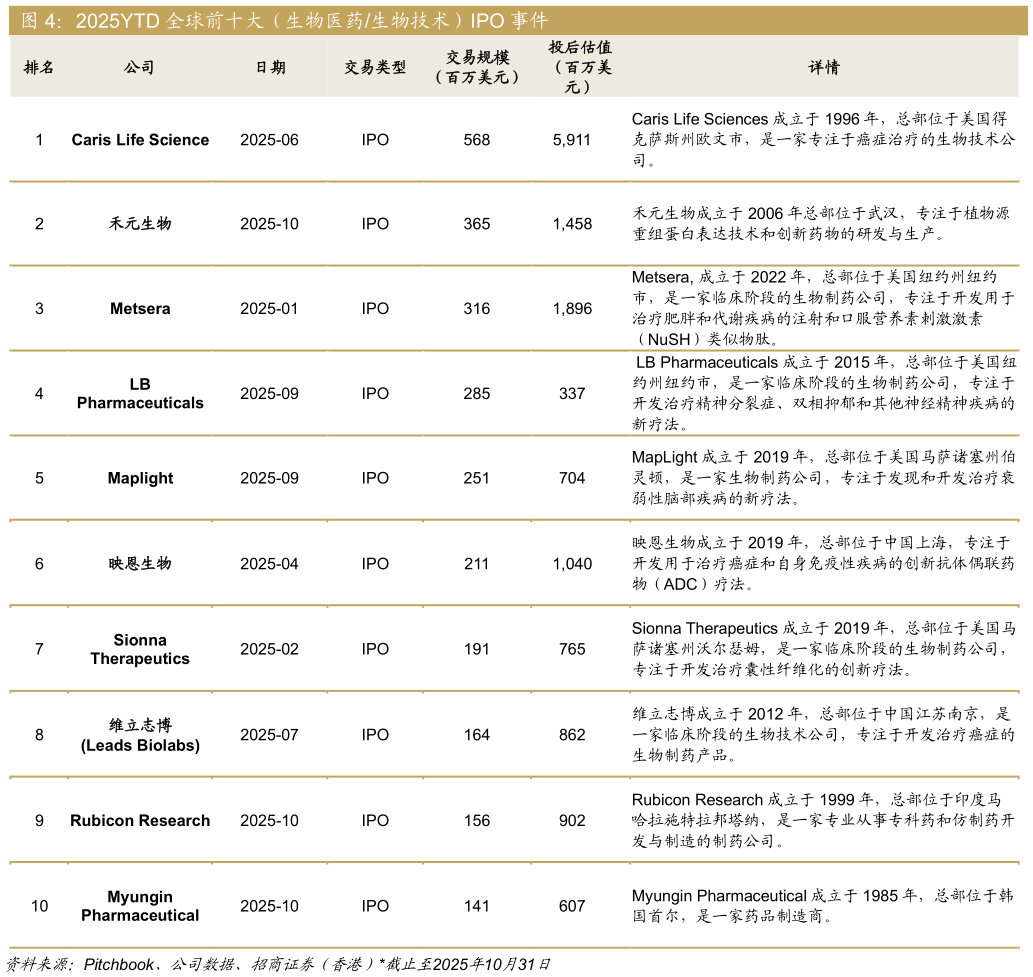Select the 详情 column header
This screenshot has height=977, width=1033.
(825, 67)
